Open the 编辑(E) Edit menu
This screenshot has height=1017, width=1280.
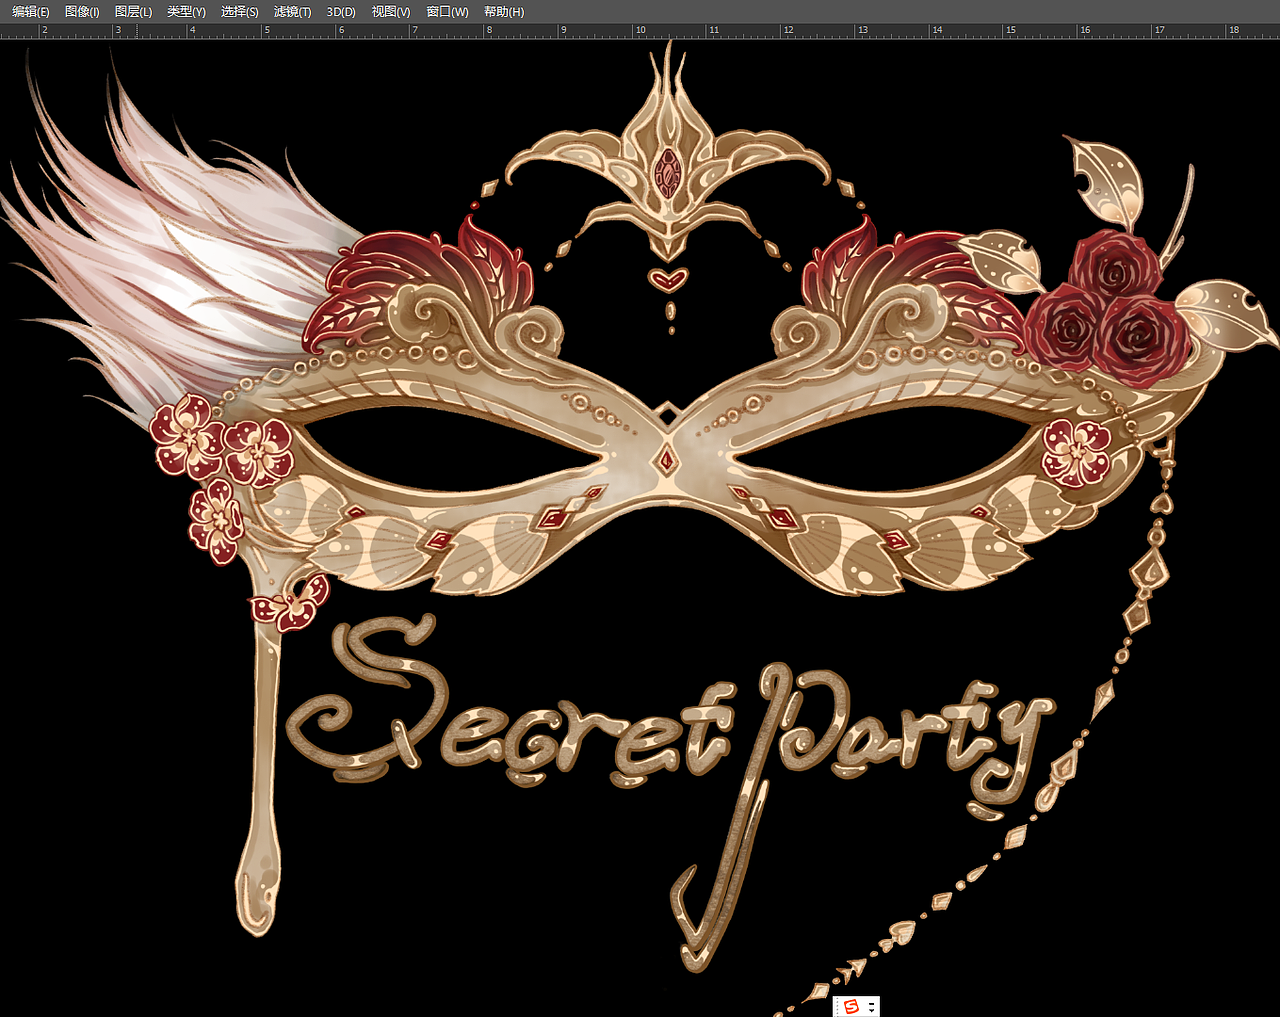click(30, 11)
